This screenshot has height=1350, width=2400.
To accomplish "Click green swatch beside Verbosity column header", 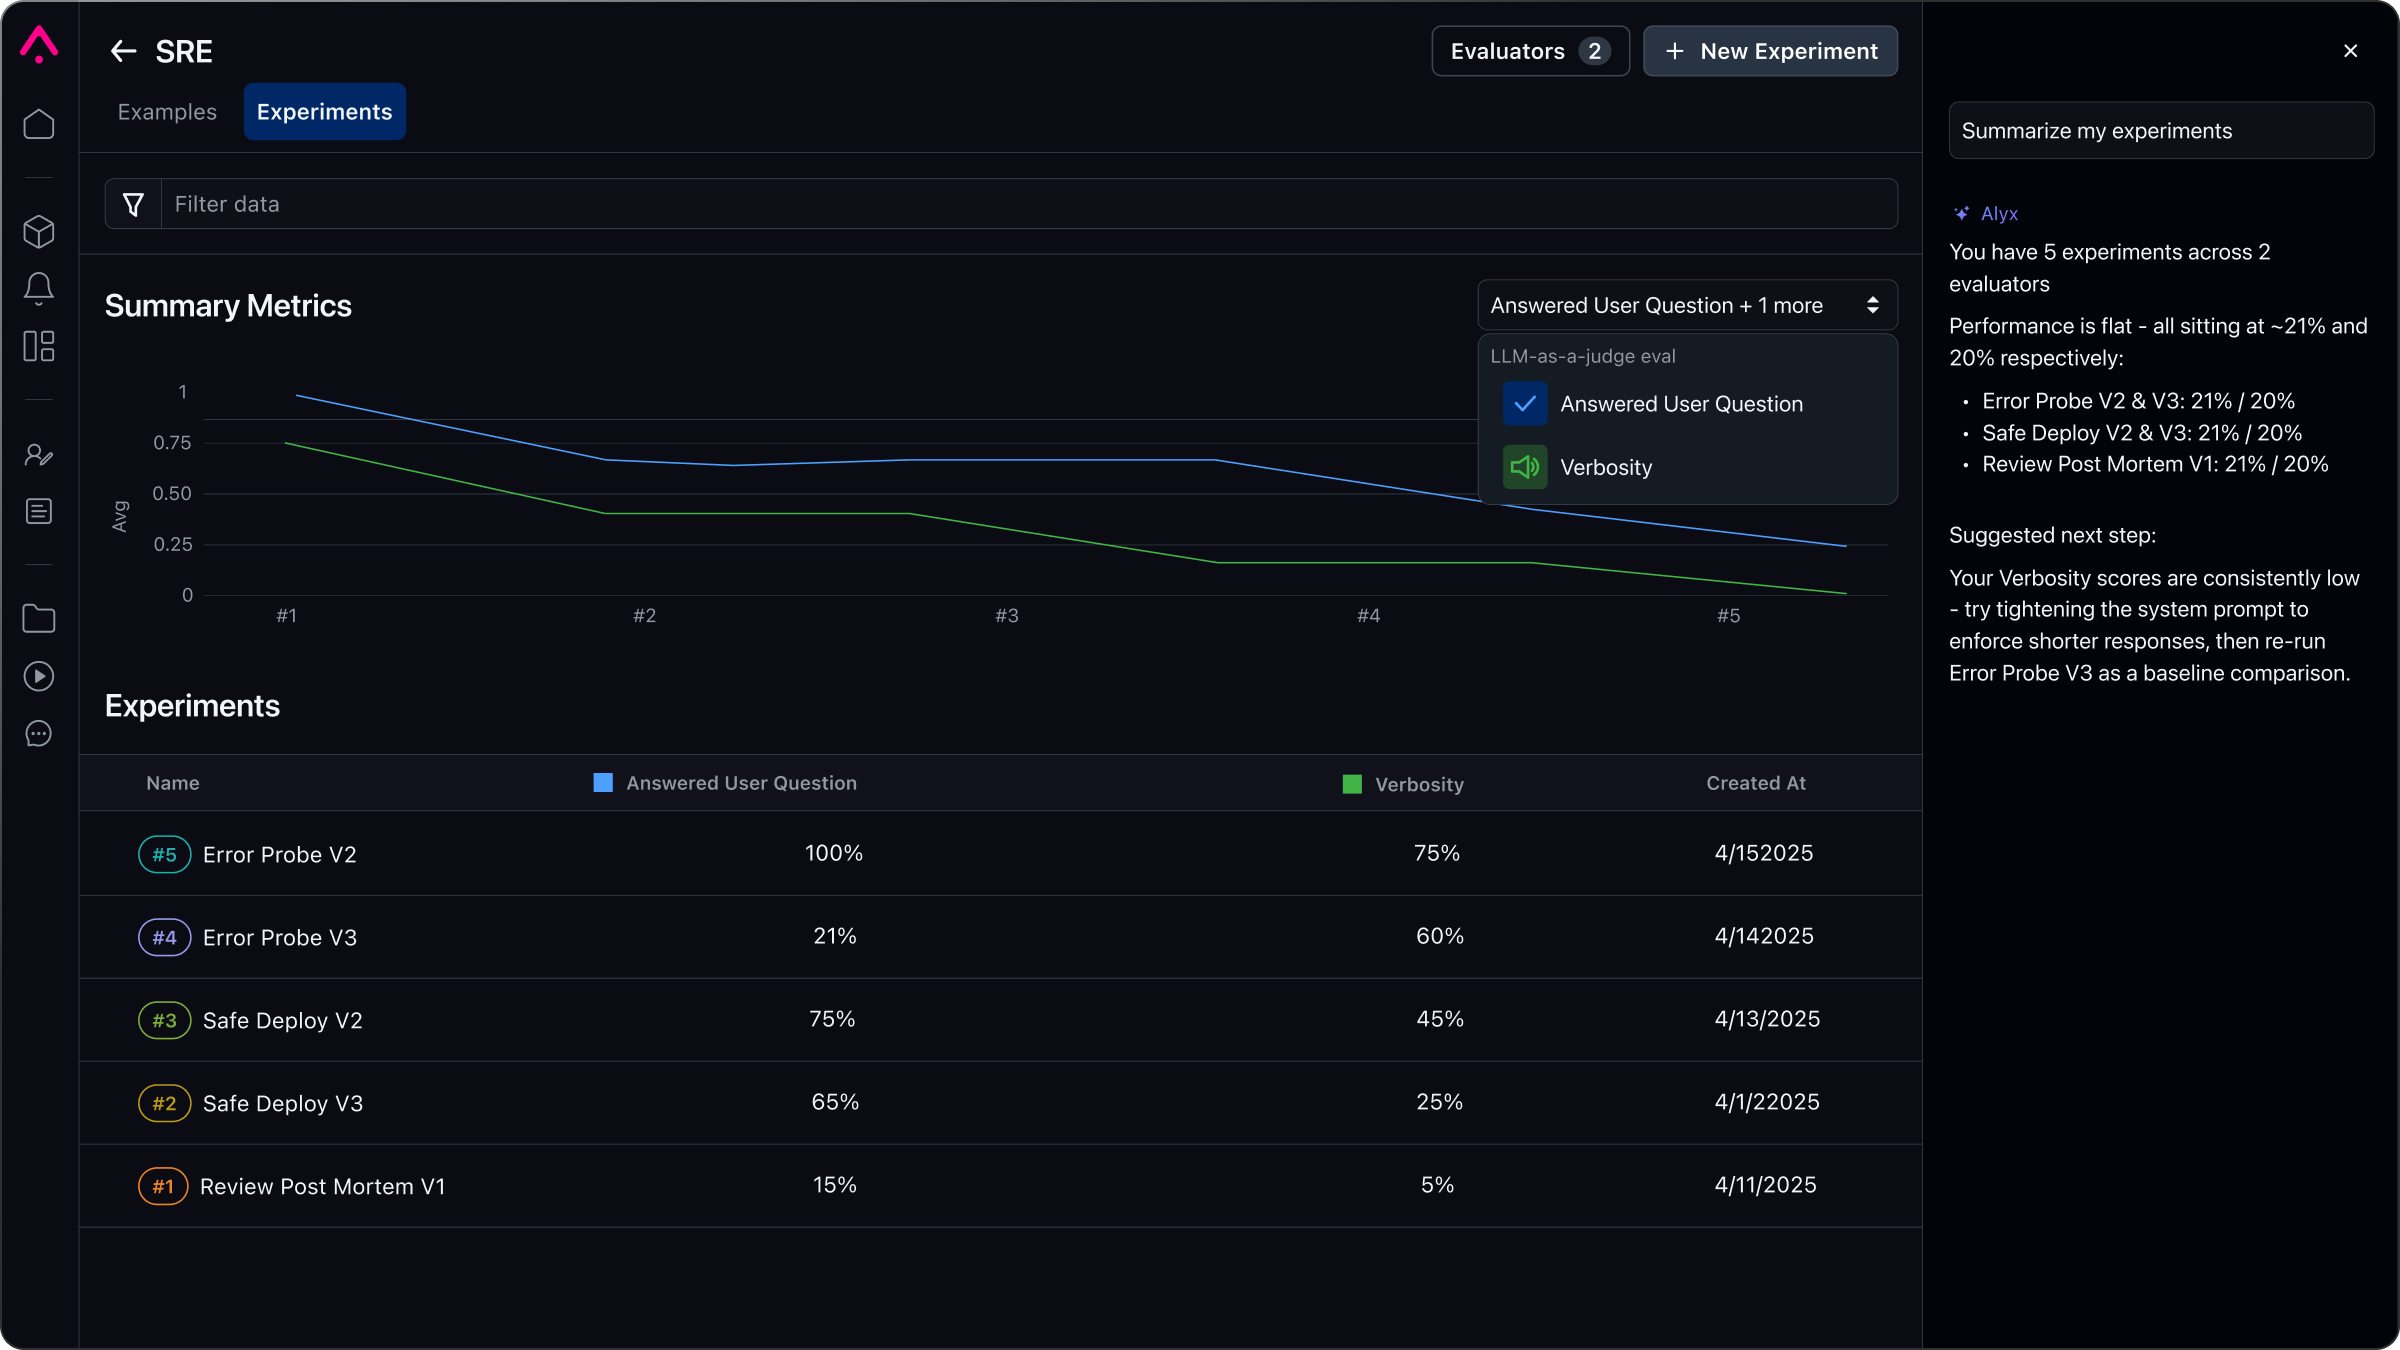I will click(x=1352, y=784).
